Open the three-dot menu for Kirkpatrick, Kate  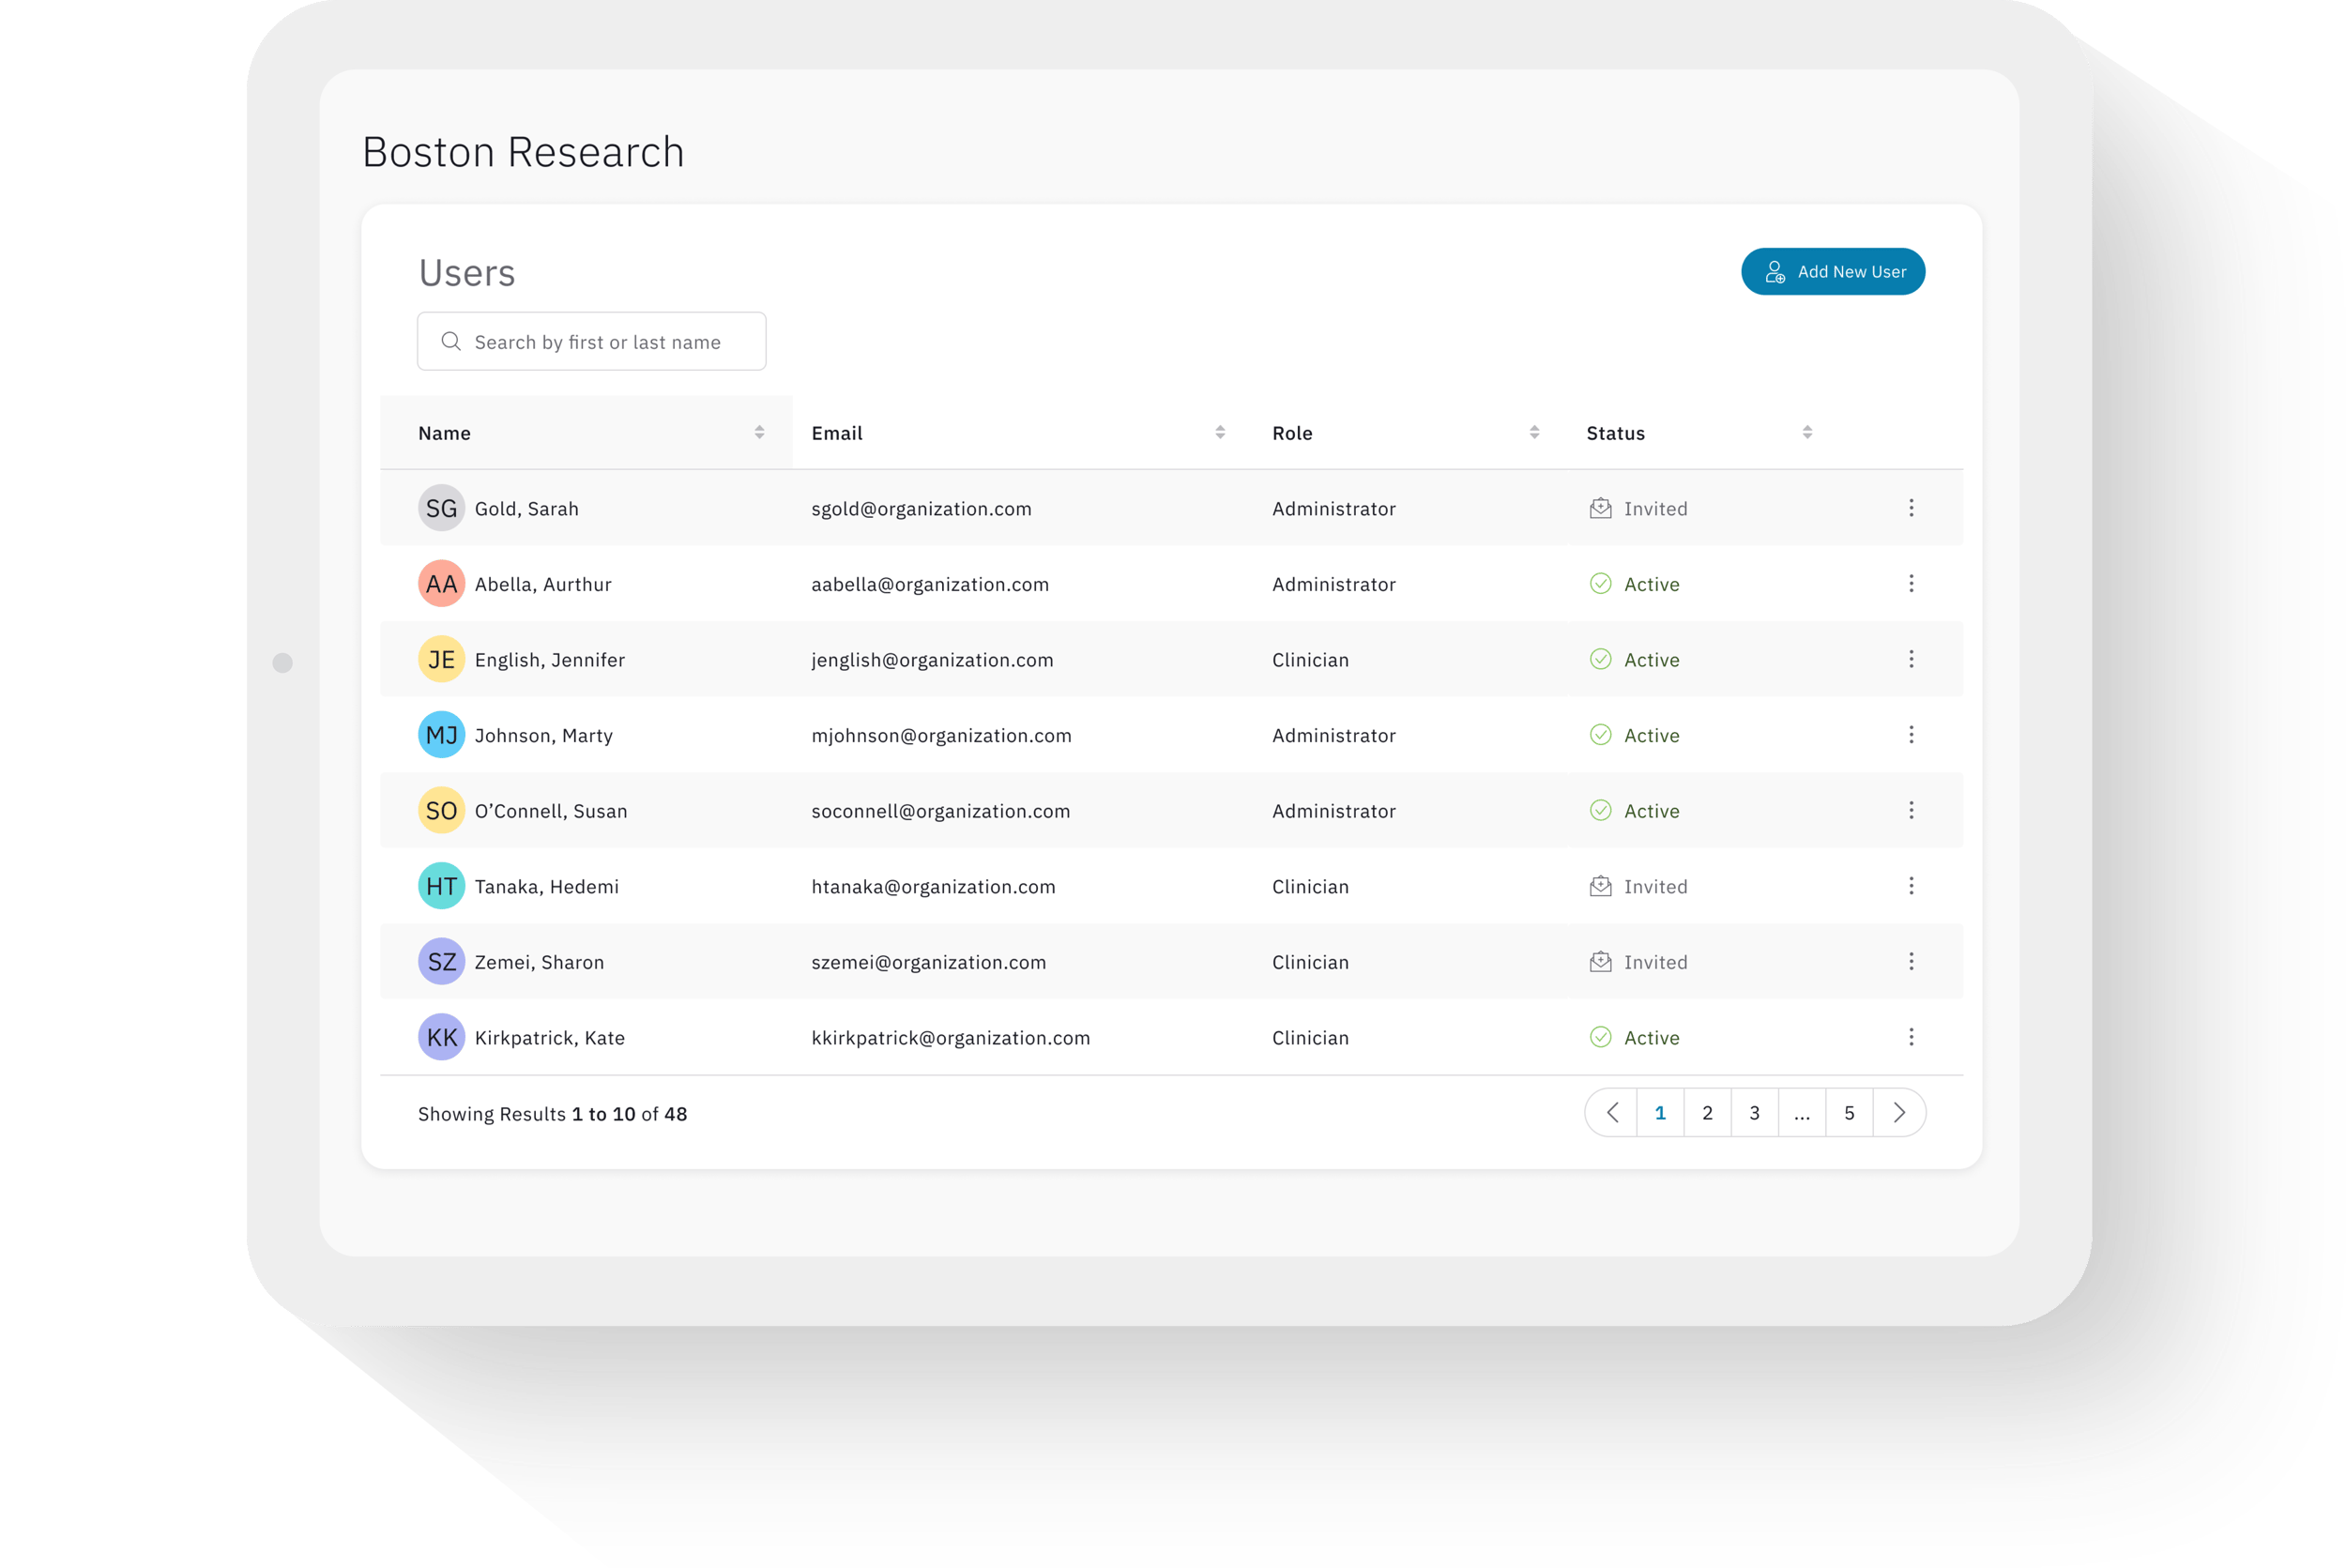tap(1910, 1037)
